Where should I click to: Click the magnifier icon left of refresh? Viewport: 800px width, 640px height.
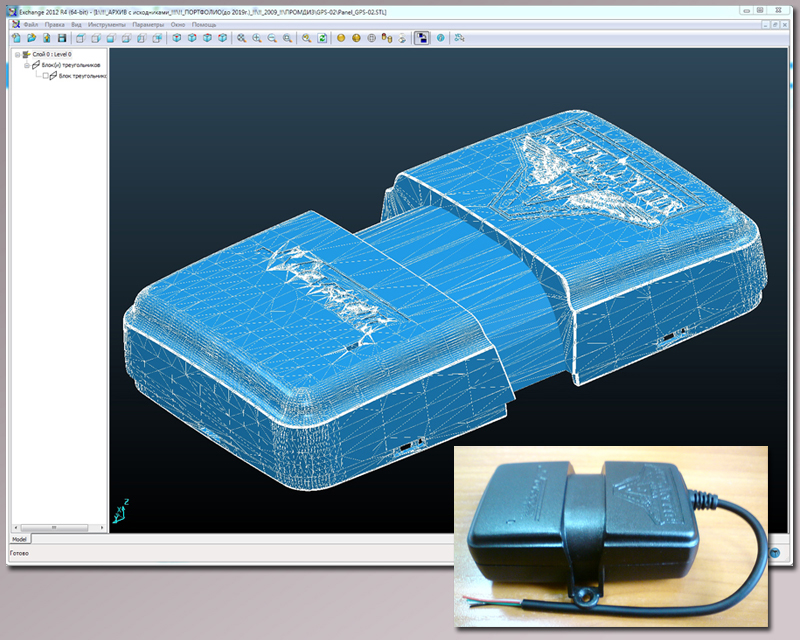[x=307, y=38]
